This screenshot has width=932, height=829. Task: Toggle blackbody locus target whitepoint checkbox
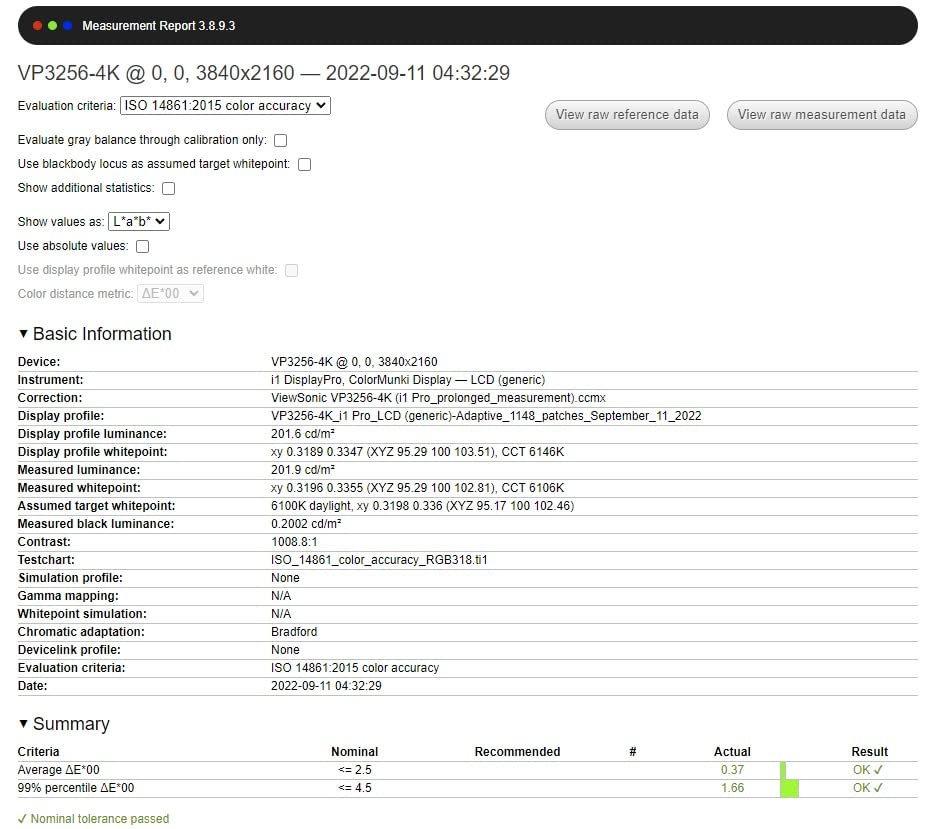305,164
